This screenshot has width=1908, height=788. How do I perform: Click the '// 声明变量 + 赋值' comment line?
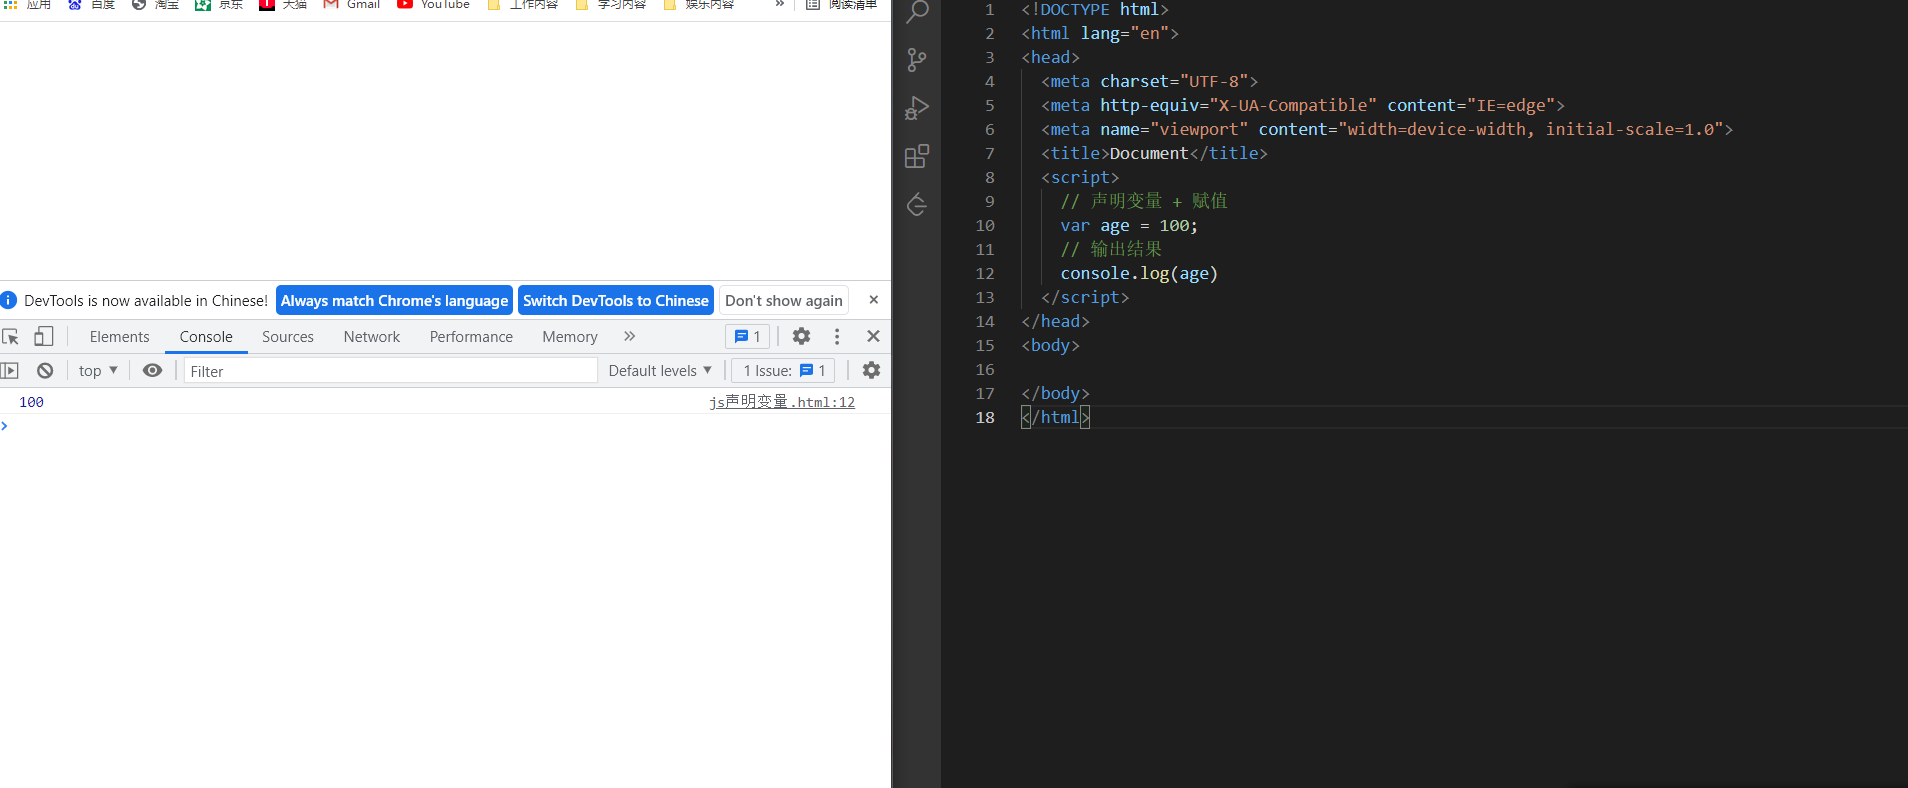click(1144, 201)
